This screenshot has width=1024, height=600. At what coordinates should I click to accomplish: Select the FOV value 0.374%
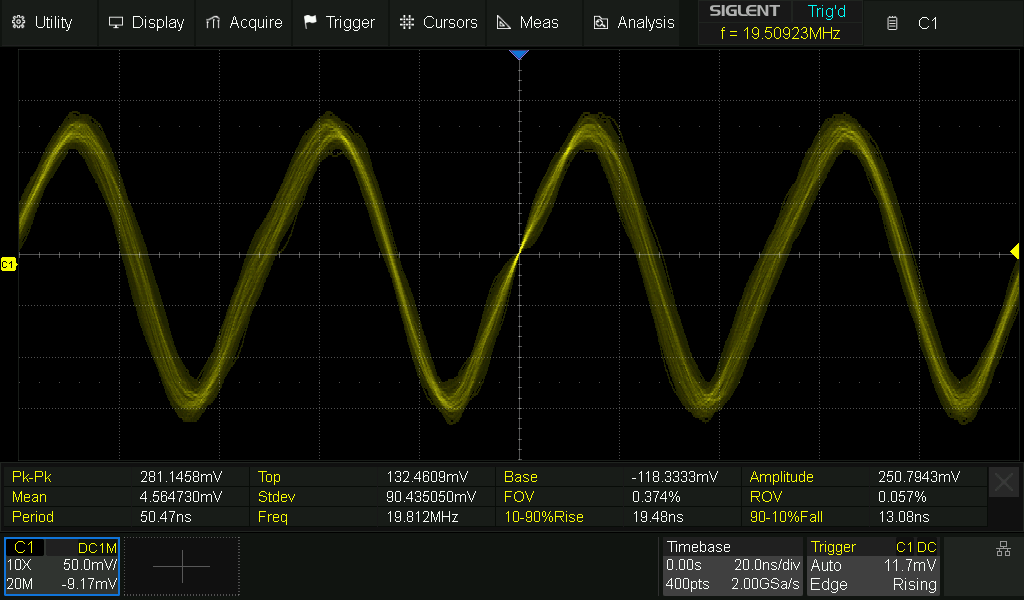pos(656,497)
